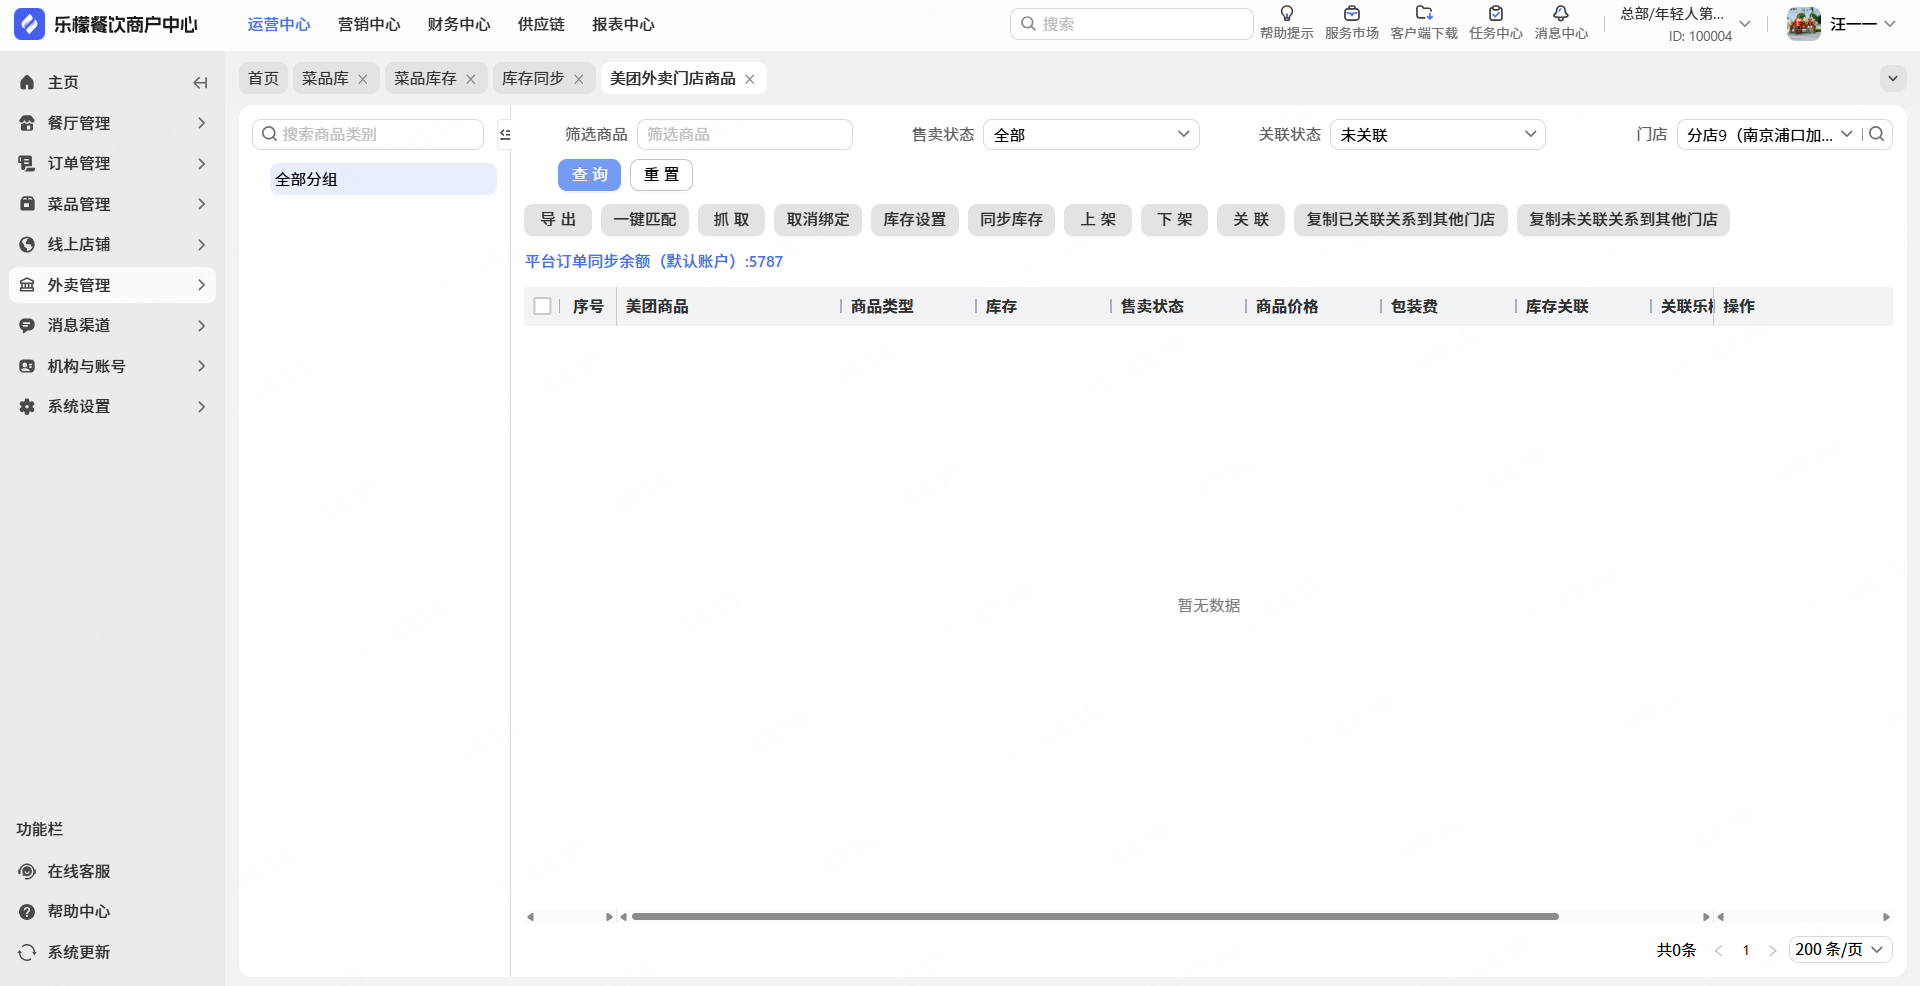Screen dimensions: 1920x986
Task: Switch to the 库存同步 tab
Action: (533, 78)
